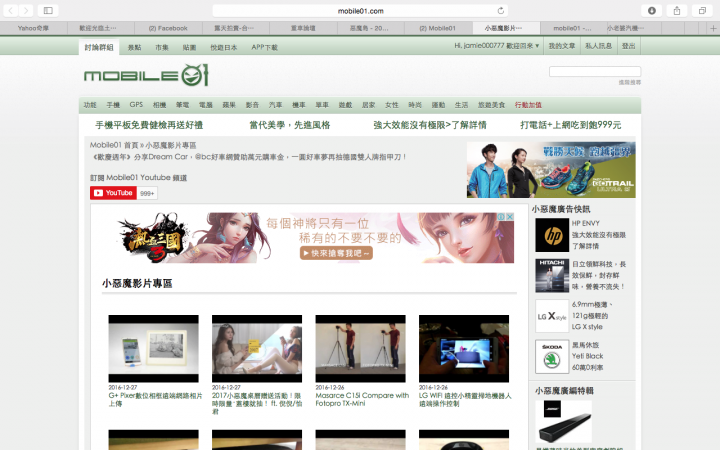The width and height of the screenshot is (720, 450).
Task: Open the Masarce C15i tripod video thumbnail
Action: click(360, 349)
